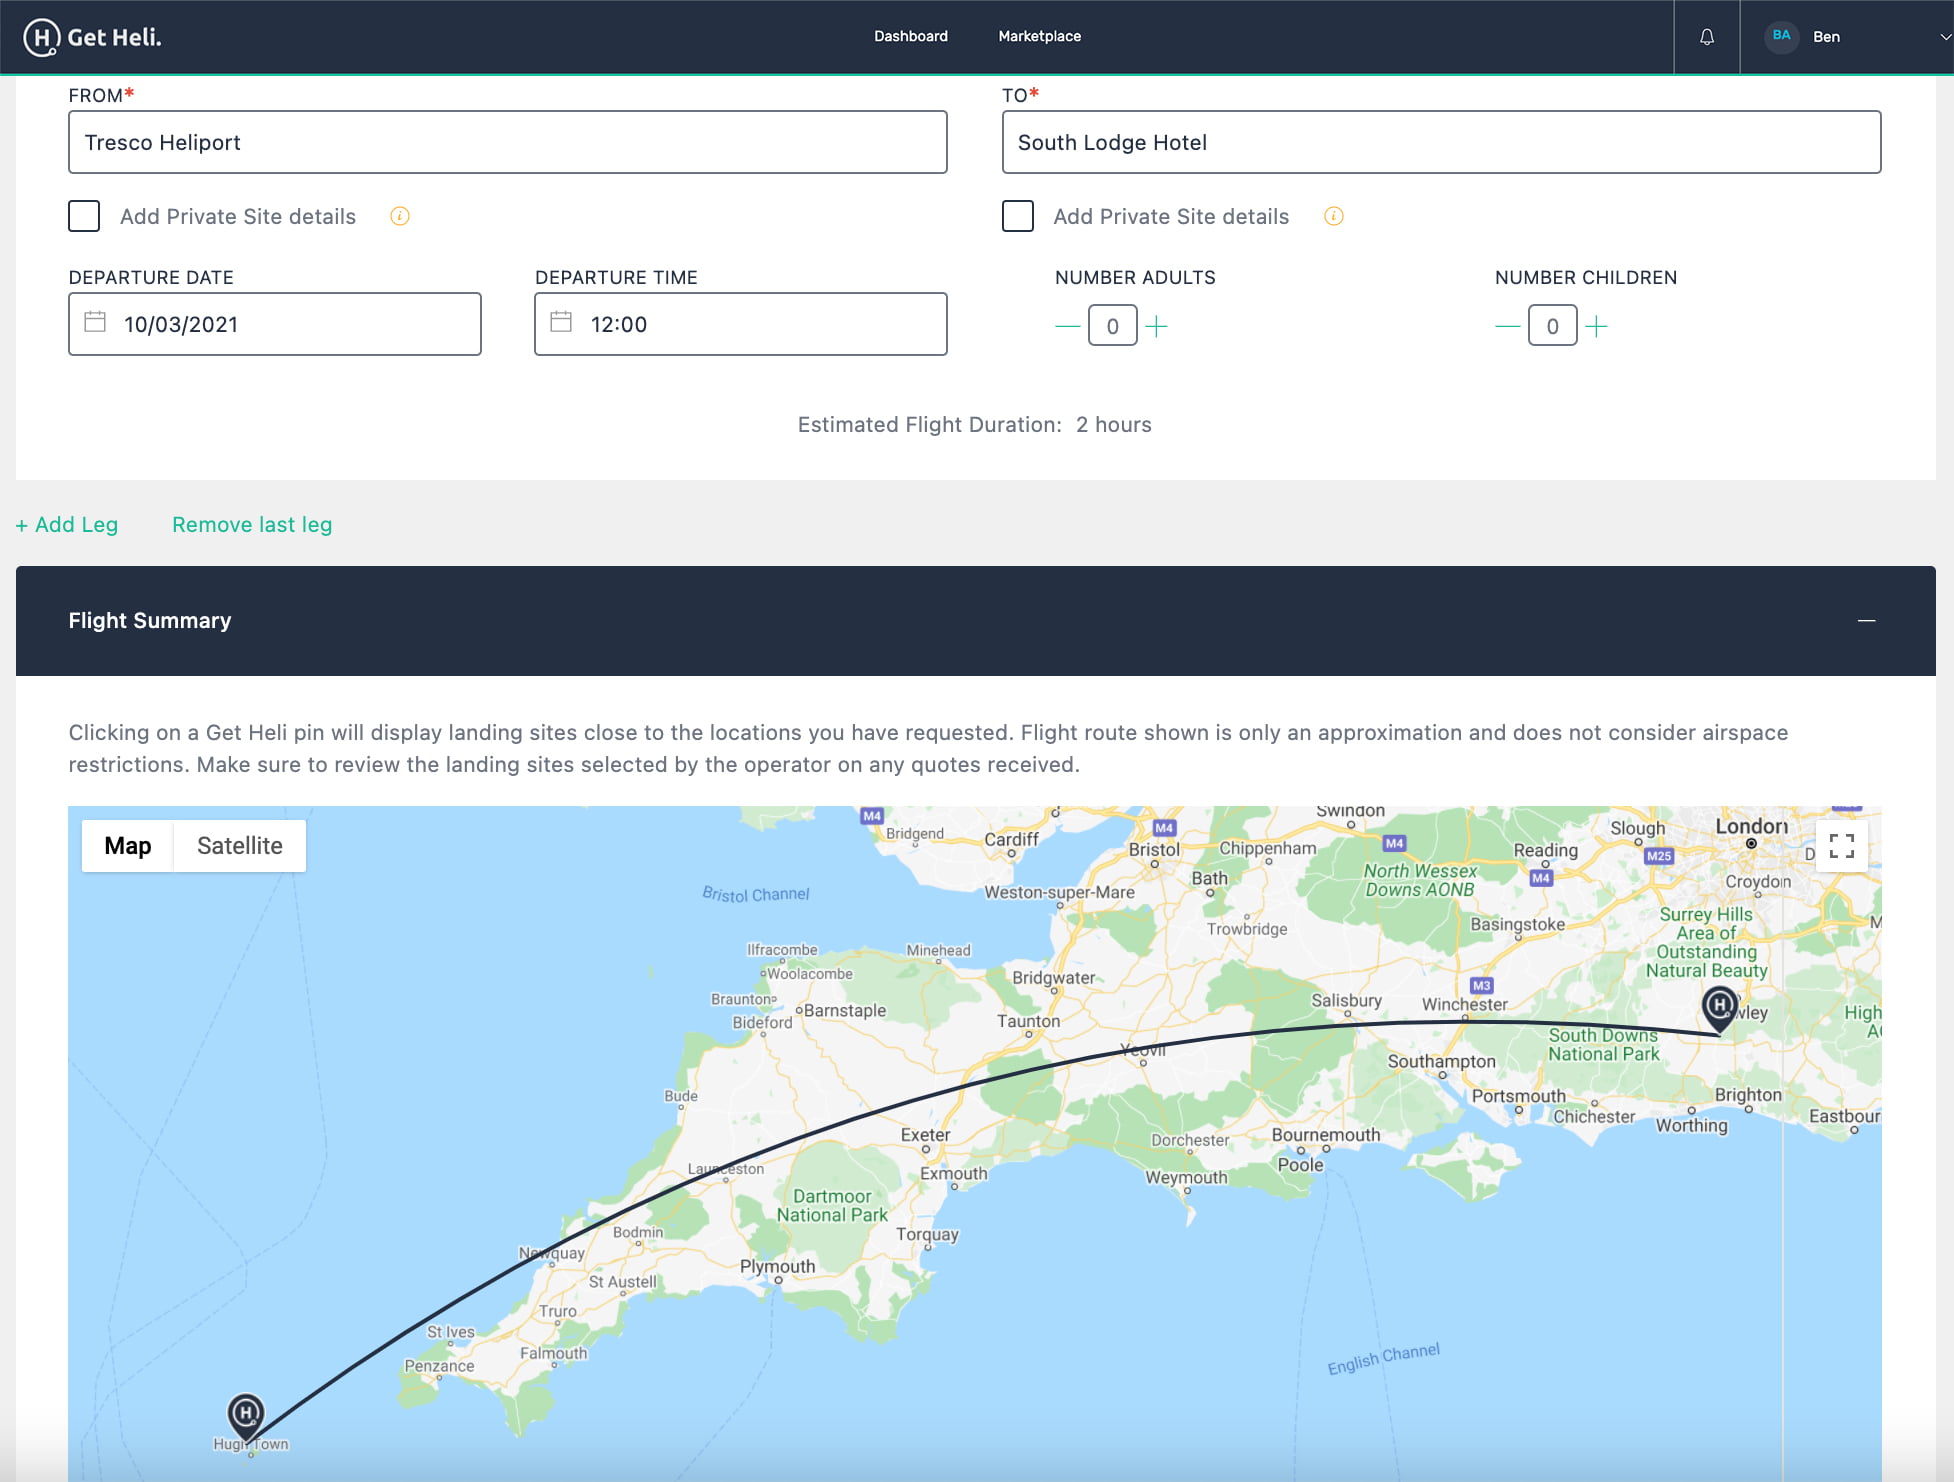
Task: Enable Add Private Site details for FROM
Action: click(x=84, y=216)
